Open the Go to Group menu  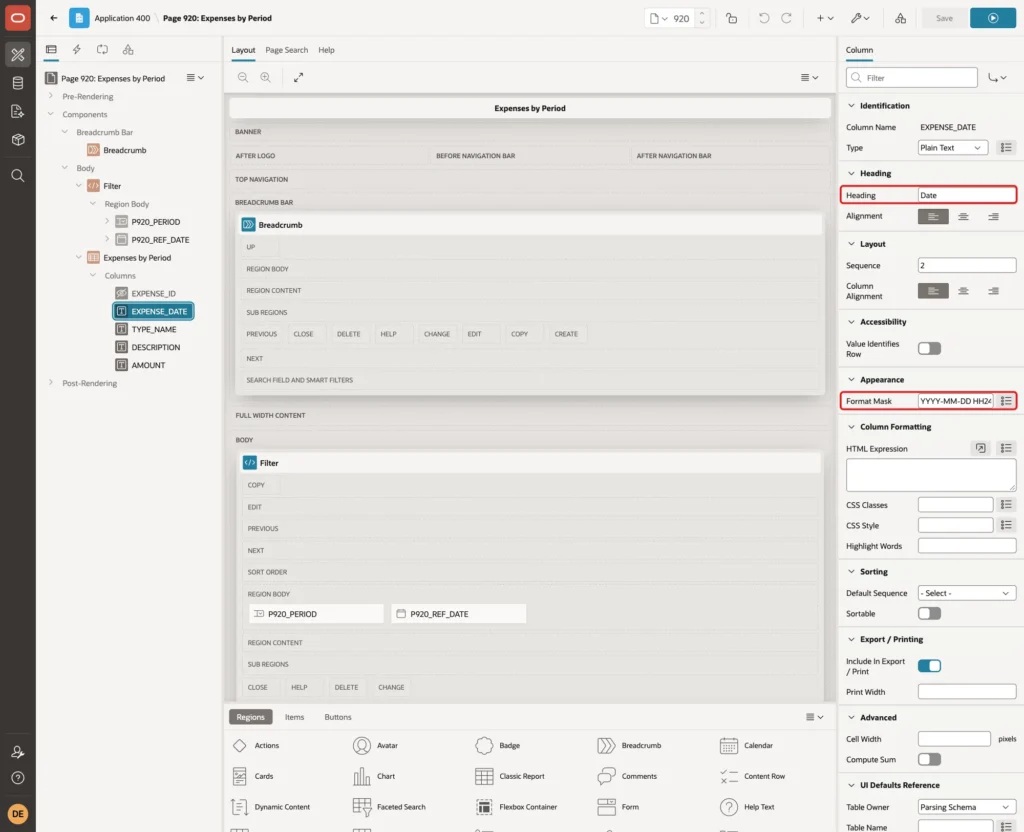[x=997, y=78]
